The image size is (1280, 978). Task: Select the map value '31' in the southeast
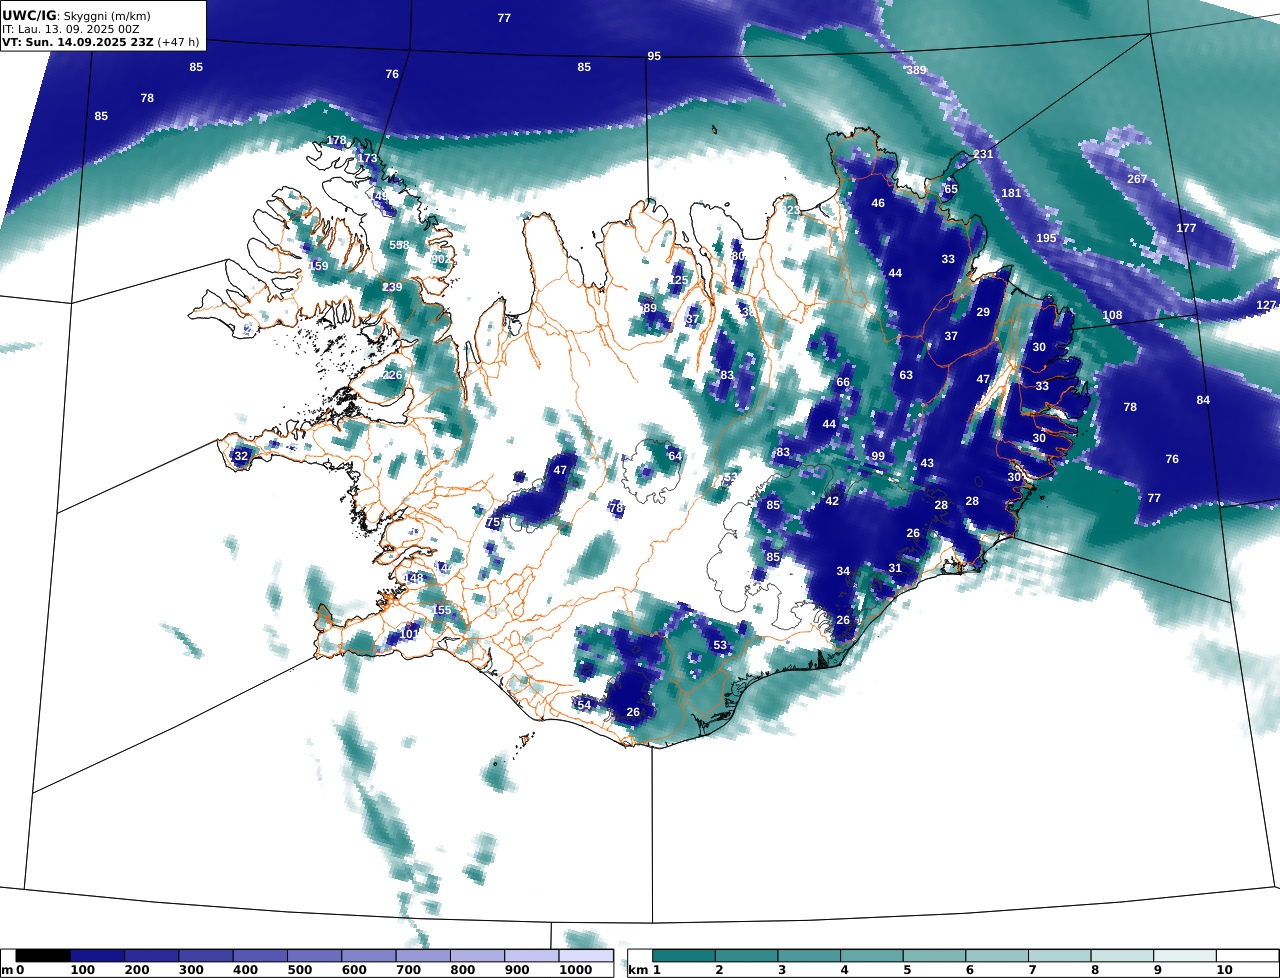[895, 568]
